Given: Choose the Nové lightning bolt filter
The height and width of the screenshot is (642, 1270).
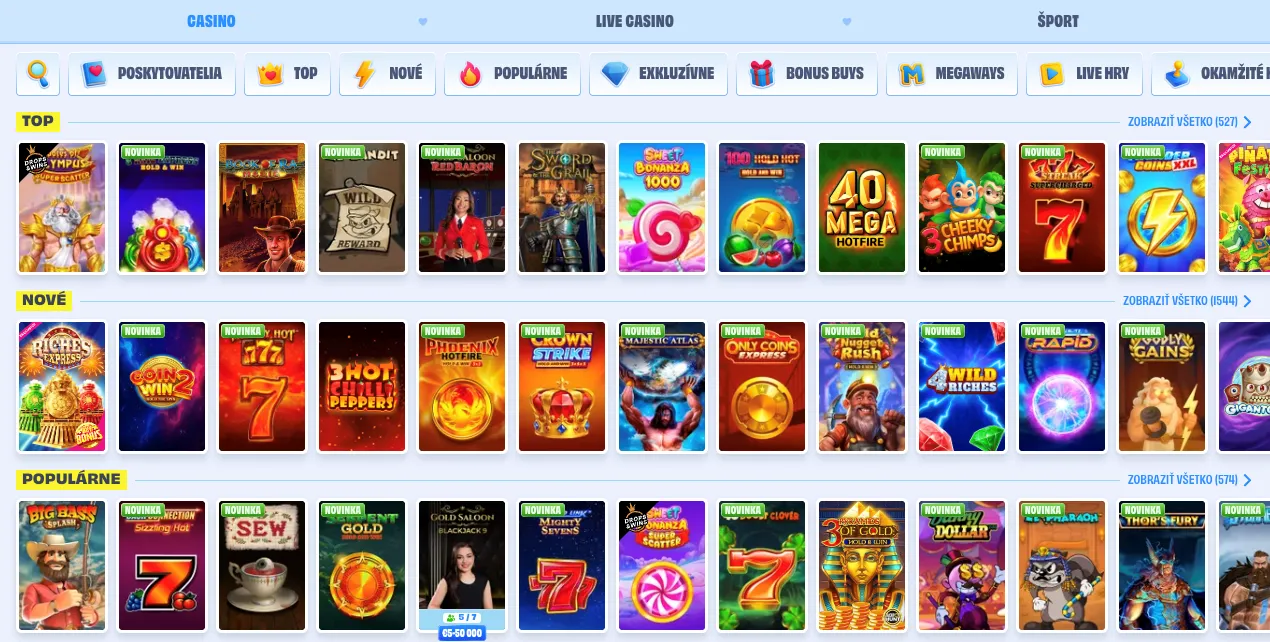Looking at the screenshot, I should click(388, 74).
